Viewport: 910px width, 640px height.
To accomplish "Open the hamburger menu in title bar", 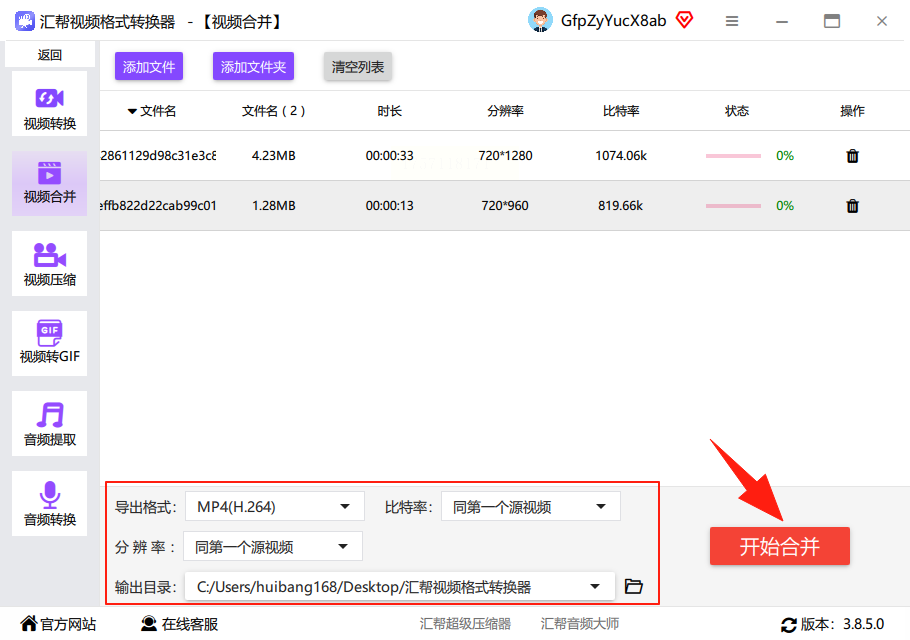I will pyautogui.click(x=732, y=21).
